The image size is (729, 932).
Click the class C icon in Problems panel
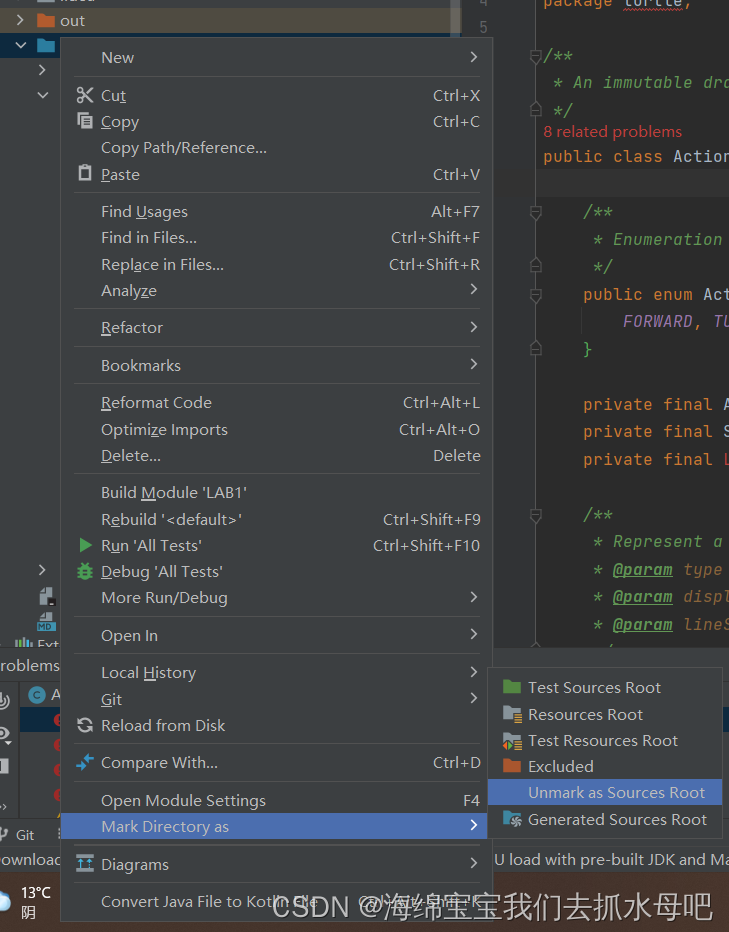coord(37,694)
